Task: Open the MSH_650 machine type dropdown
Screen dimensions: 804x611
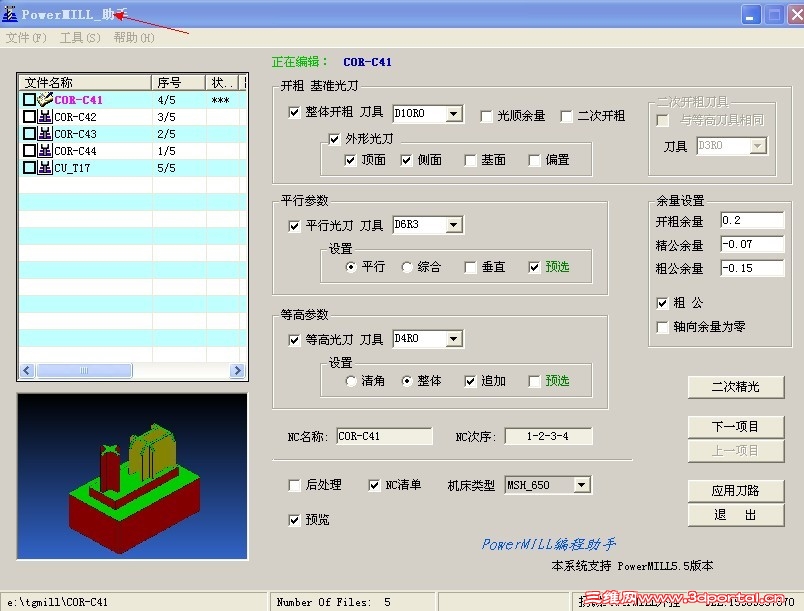Action: point(581,484)
